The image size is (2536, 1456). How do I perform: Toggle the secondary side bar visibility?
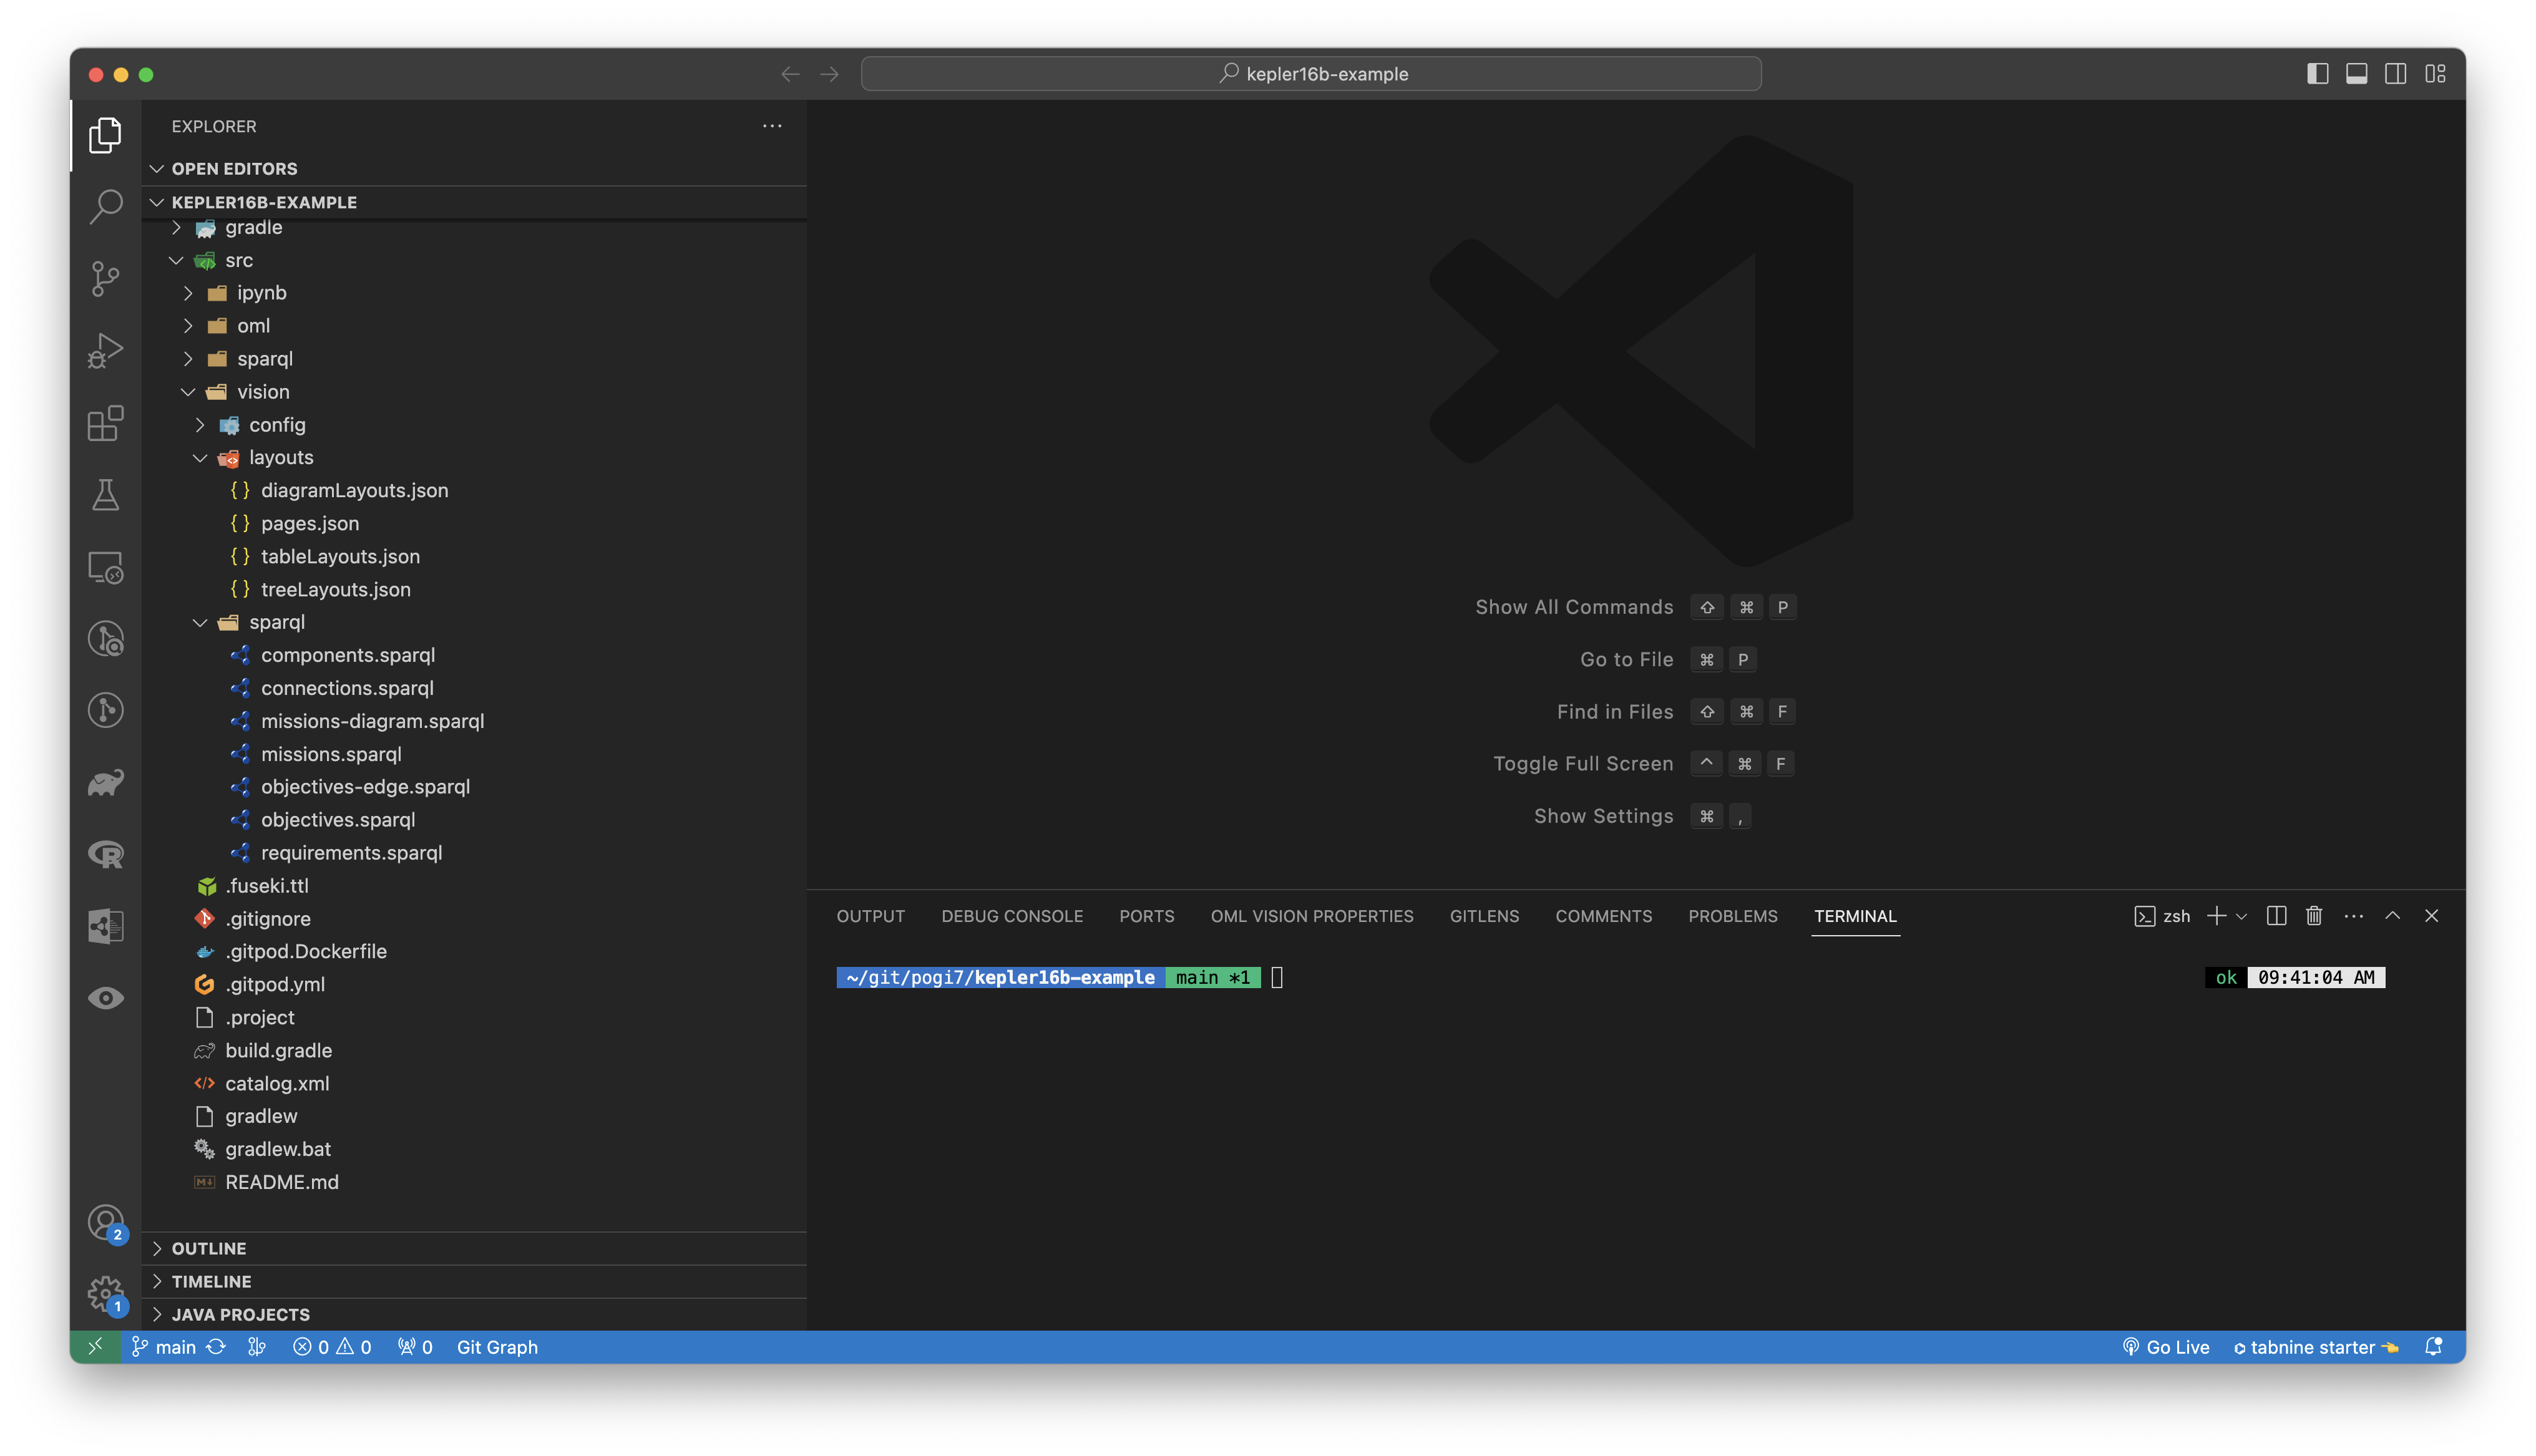[2395, 74]
